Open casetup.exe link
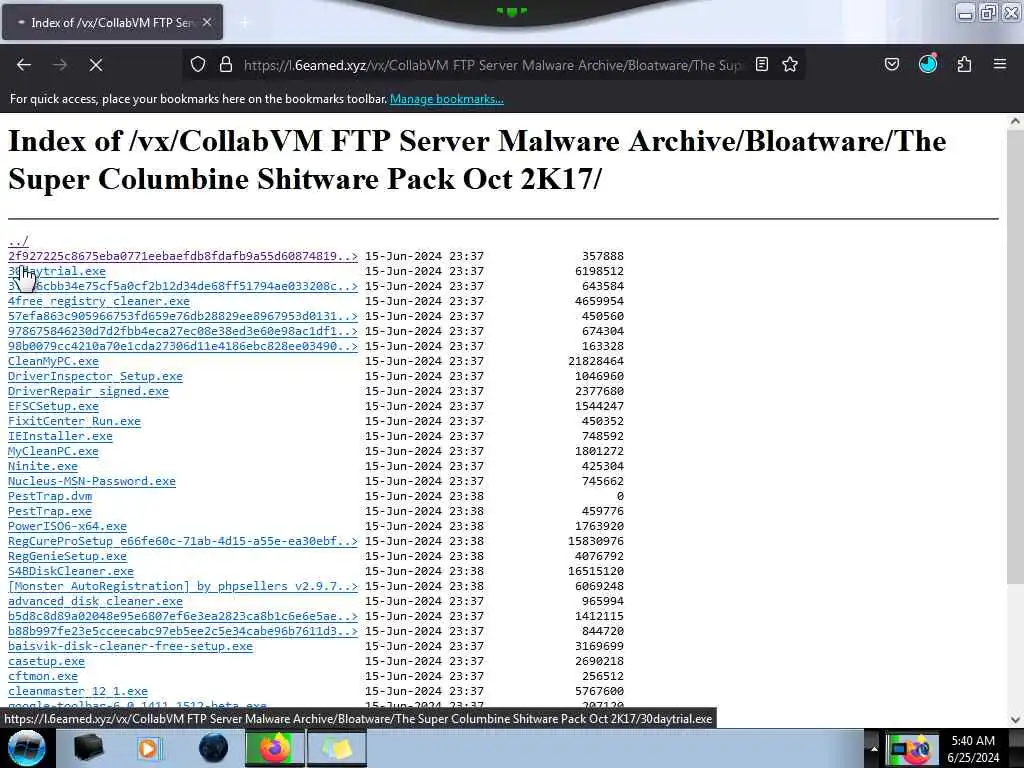 (x=46, y=662)
